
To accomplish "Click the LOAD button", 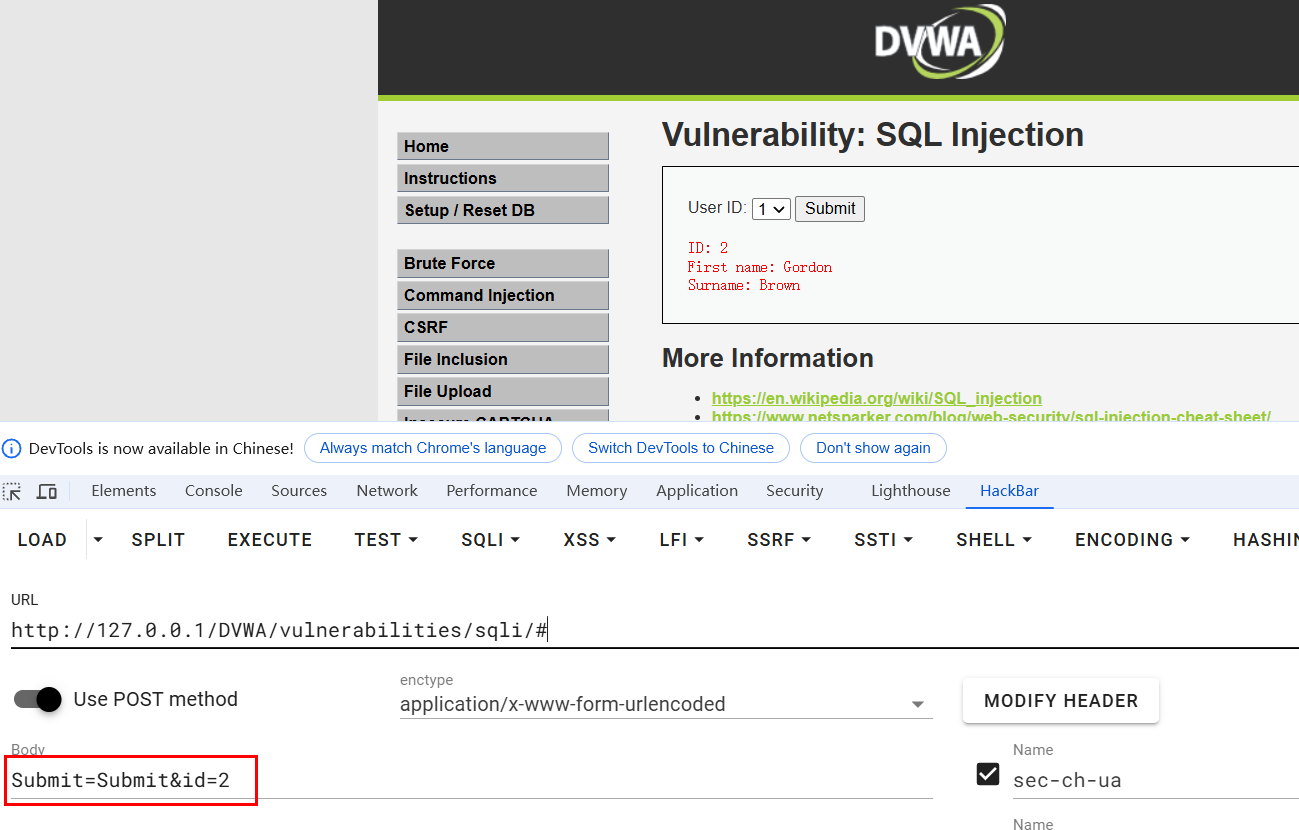I will coord(42,540).
